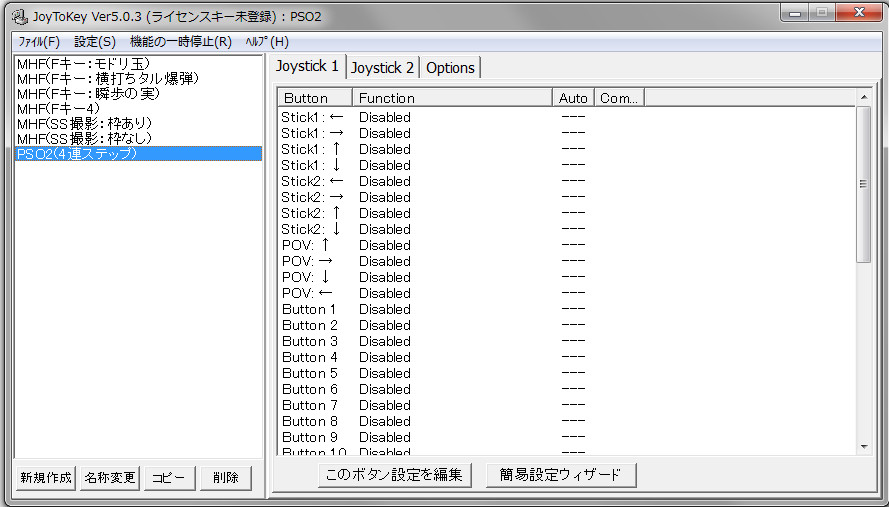Sort by the Button column header

(x=315, y=98)
